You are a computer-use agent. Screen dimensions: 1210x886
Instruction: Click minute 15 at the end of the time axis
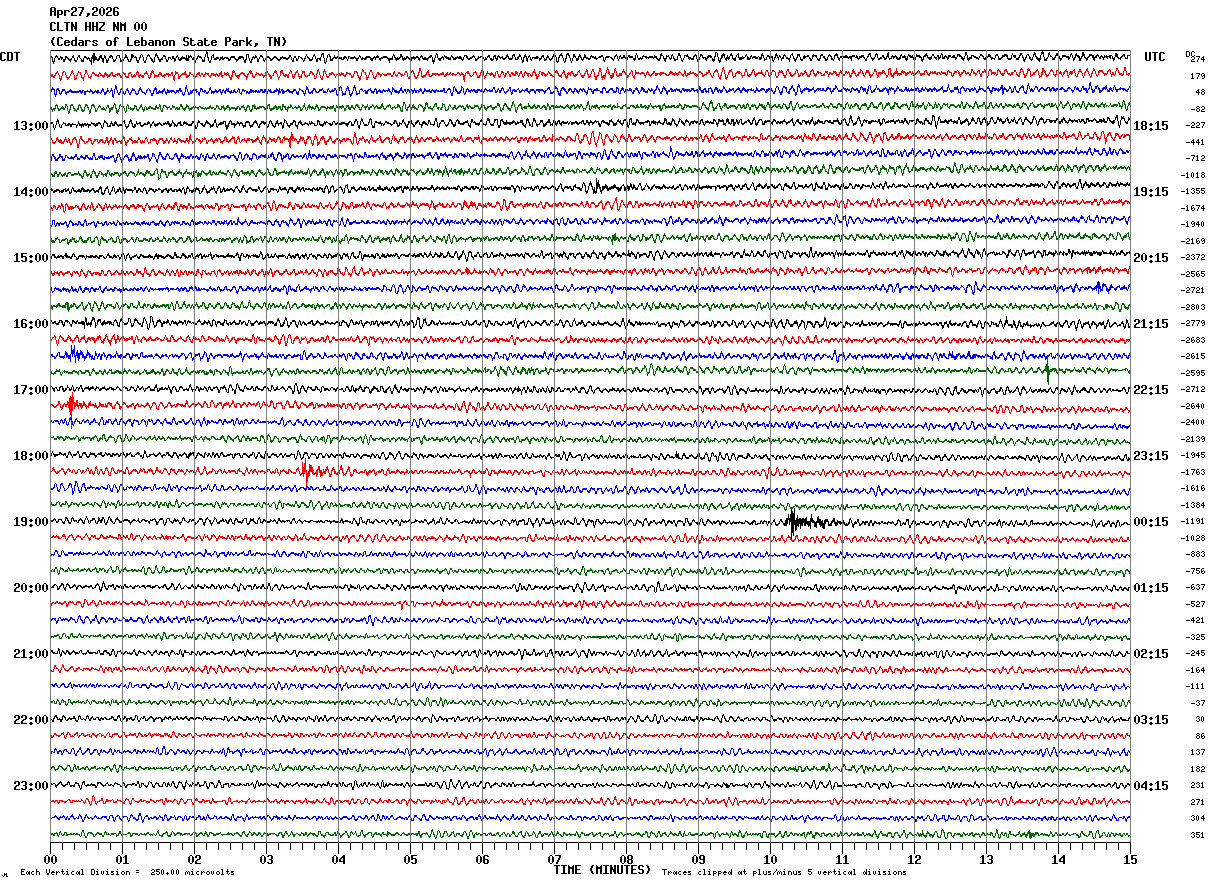(1129, 859)
